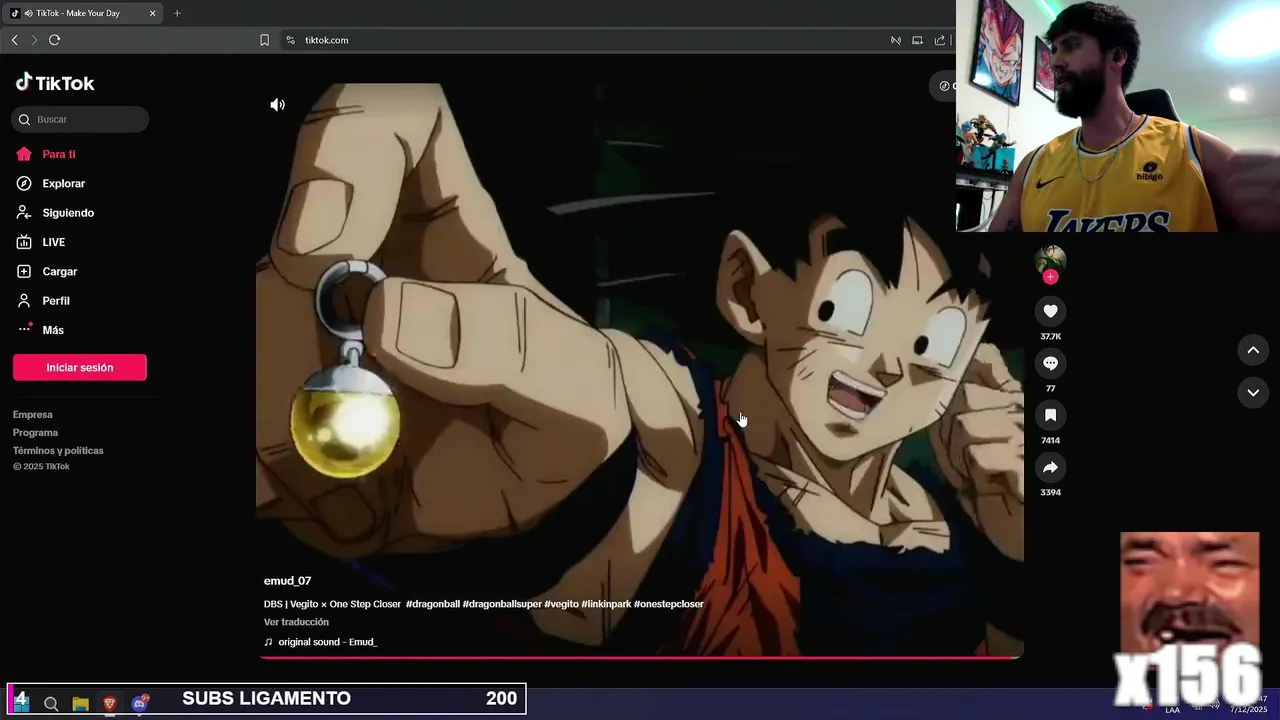Image resolution: width=1280 pixels, height=720 pixels.
Task: Expand the Más menu
Action: point(40,330)
